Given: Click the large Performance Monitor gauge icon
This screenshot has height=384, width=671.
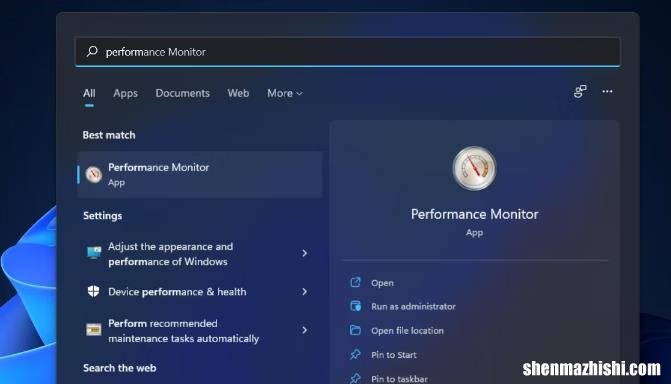Looking at the screenshot, I should click(x=474, y=168).
